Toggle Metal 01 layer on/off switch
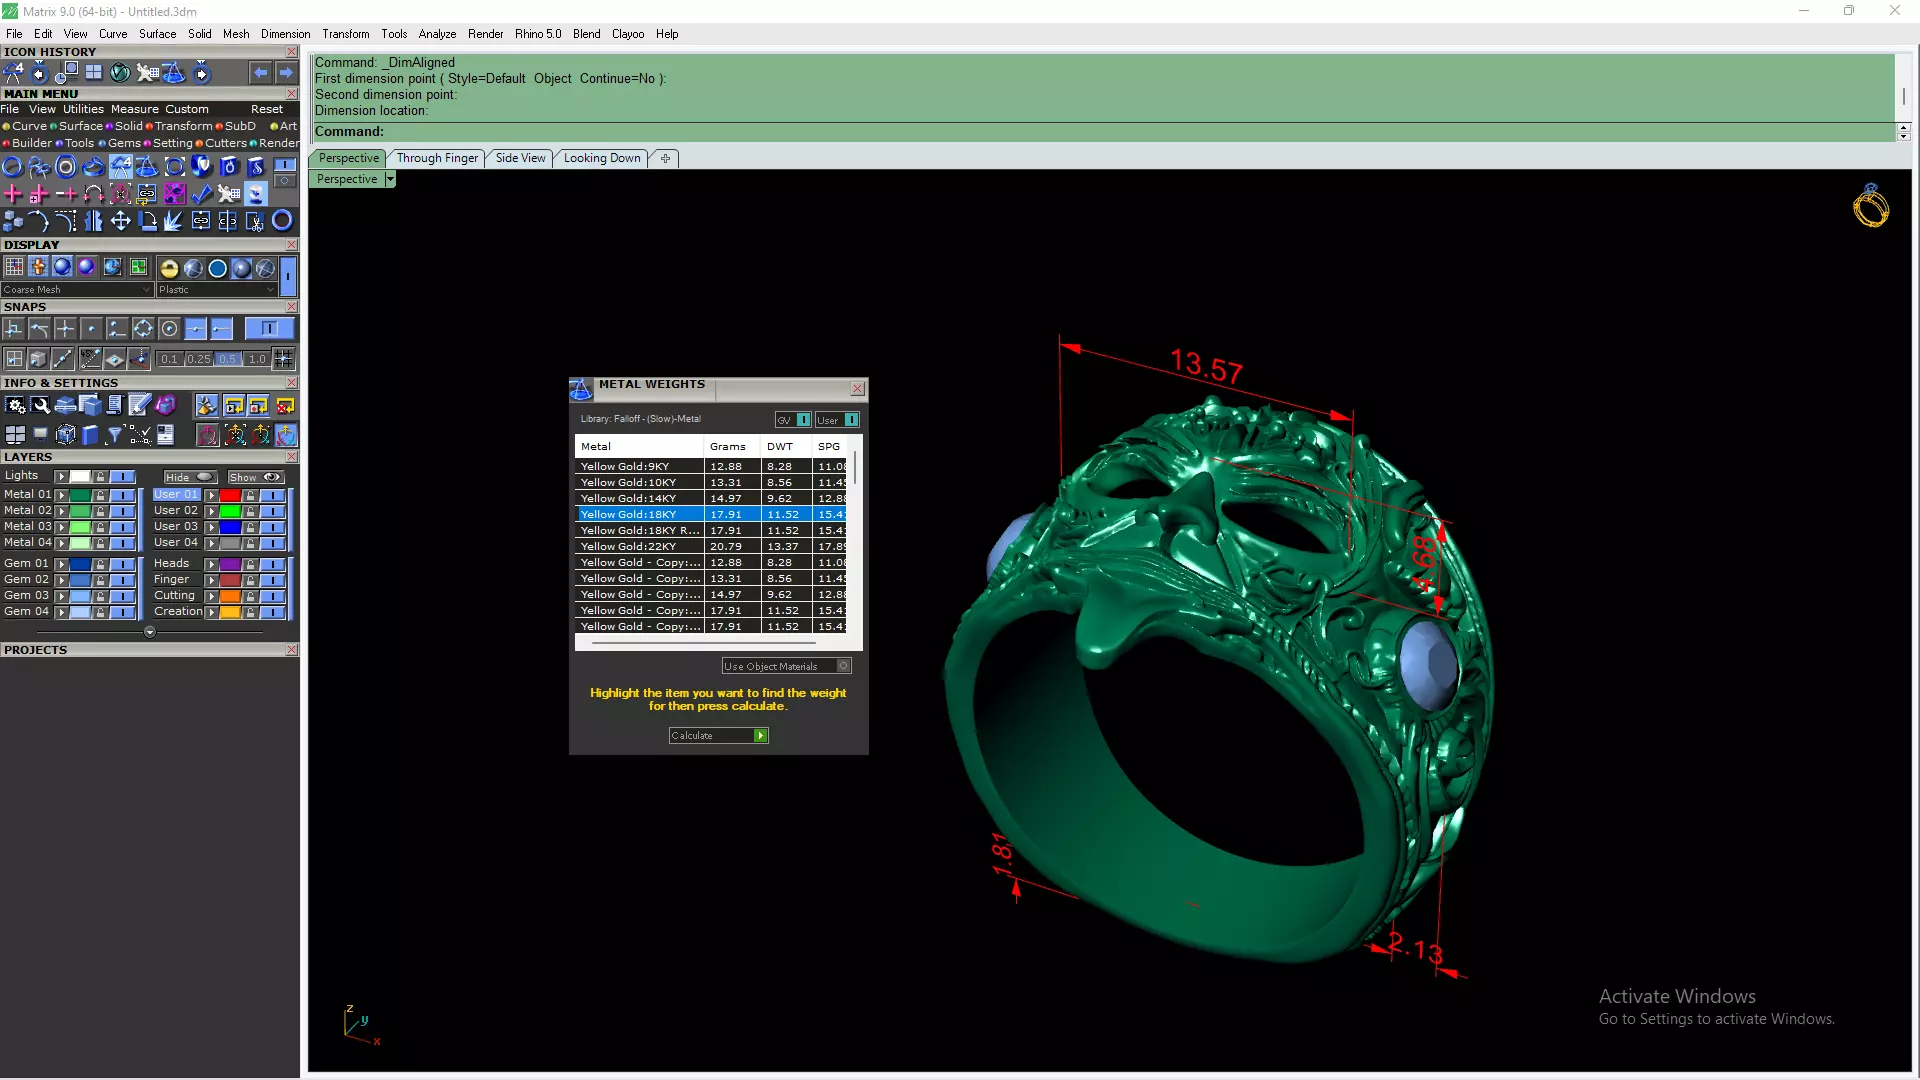Viewport: 1920px width, 1080px height. point(123,495)
